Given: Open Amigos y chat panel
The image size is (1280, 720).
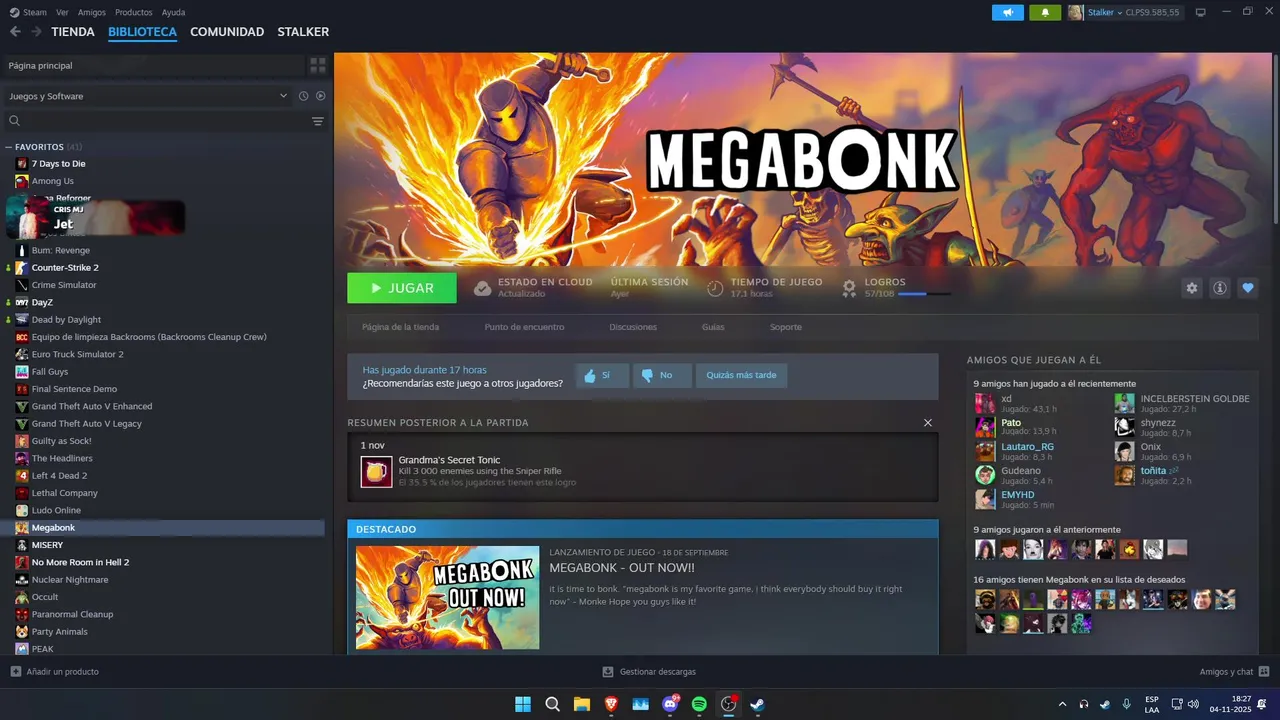Looking at the screenshot, I should [x=1234, y=672].
